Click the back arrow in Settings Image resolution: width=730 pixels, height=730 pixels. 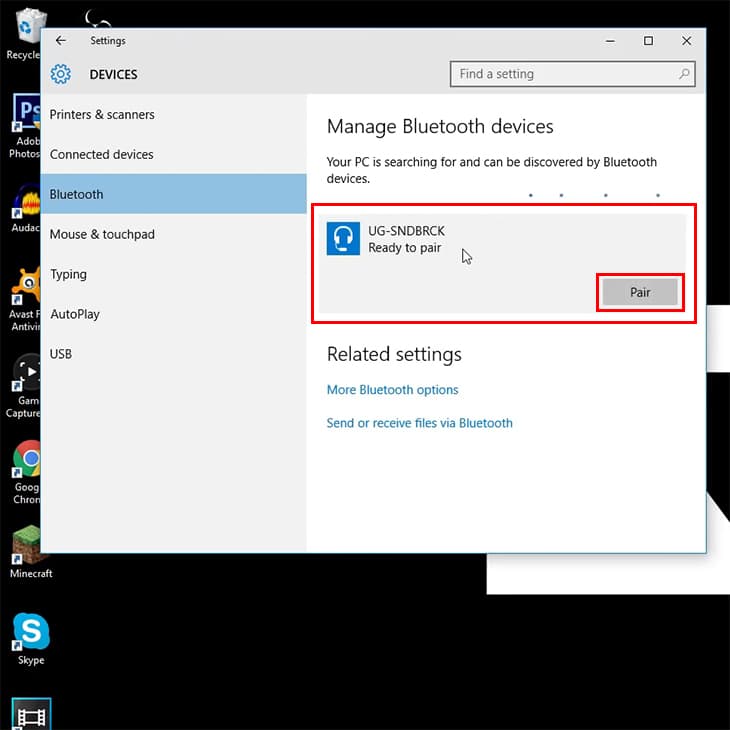(x=61, y=41)
